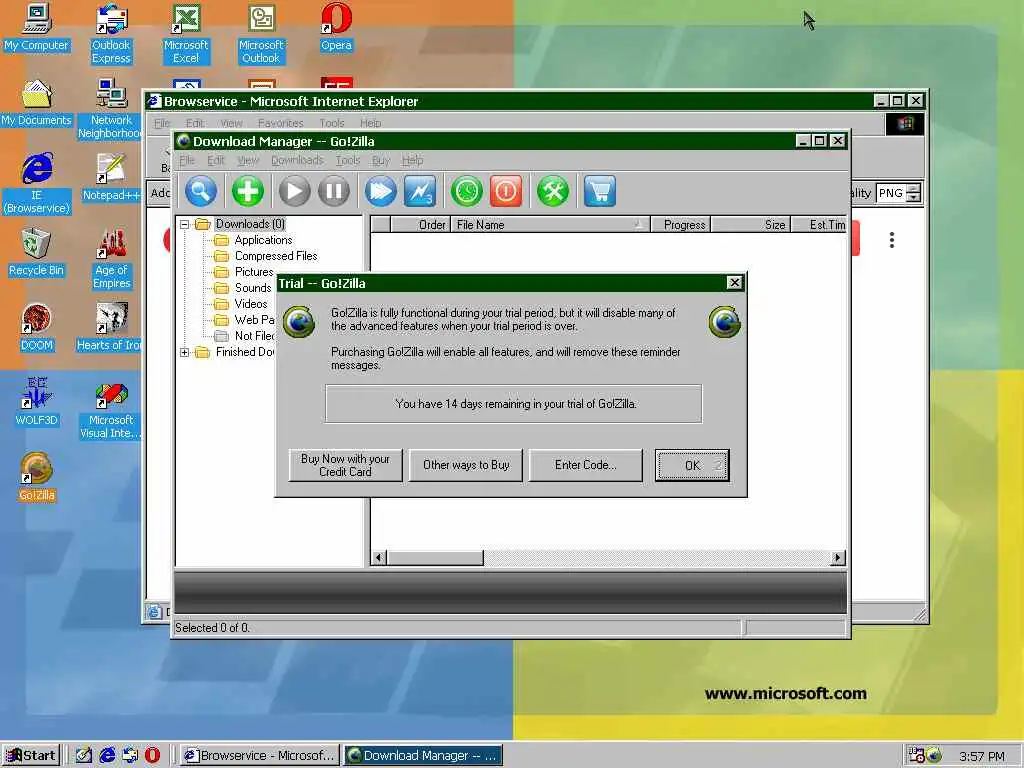Select the Applications folder in tree
1024x768 pixels.
263,240
